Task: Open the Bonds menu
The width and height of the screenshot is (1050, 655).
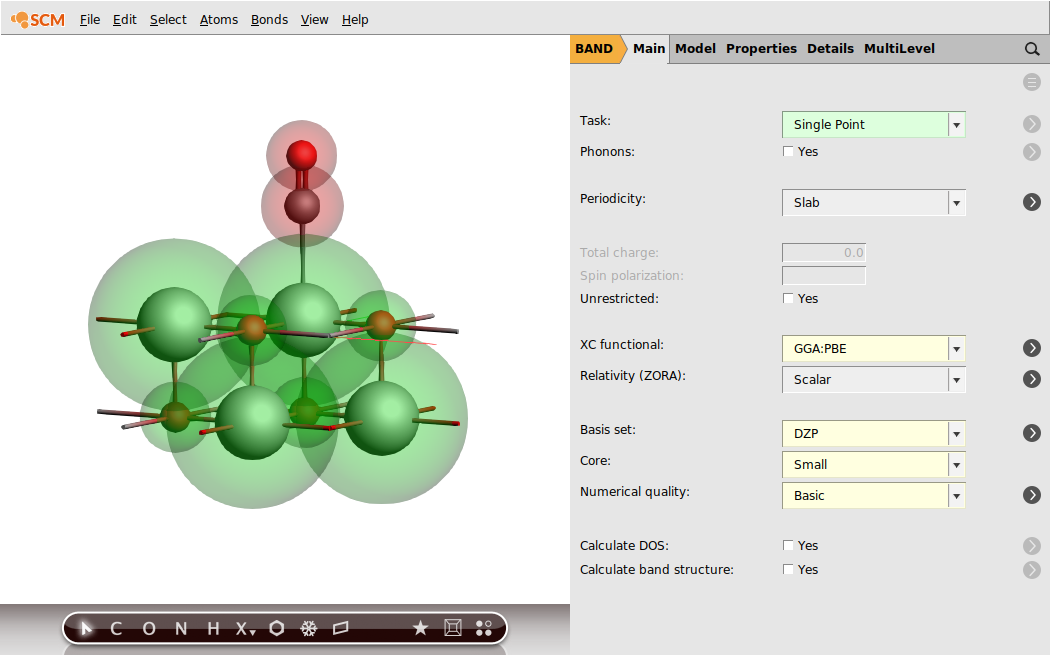Action: click(269, 19)
